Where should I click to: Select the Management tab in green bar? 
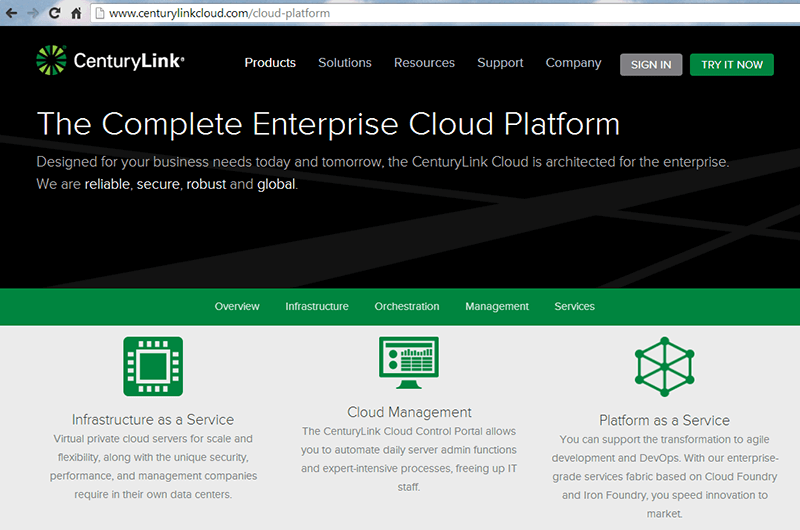(x=497, y=307)
